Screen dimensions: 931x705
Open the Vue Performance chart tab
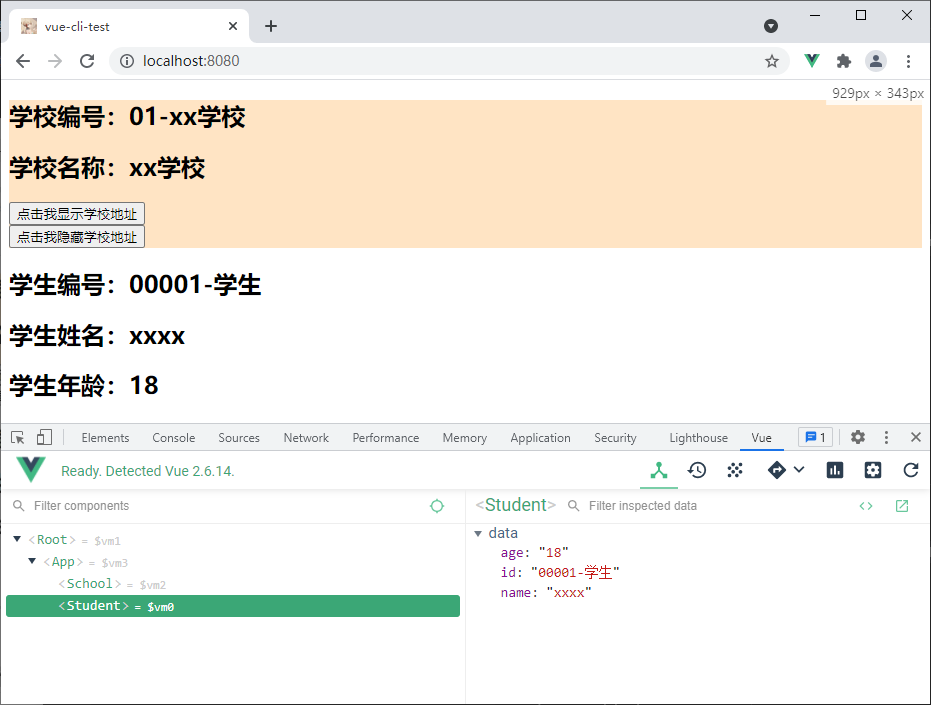(835, 470)
